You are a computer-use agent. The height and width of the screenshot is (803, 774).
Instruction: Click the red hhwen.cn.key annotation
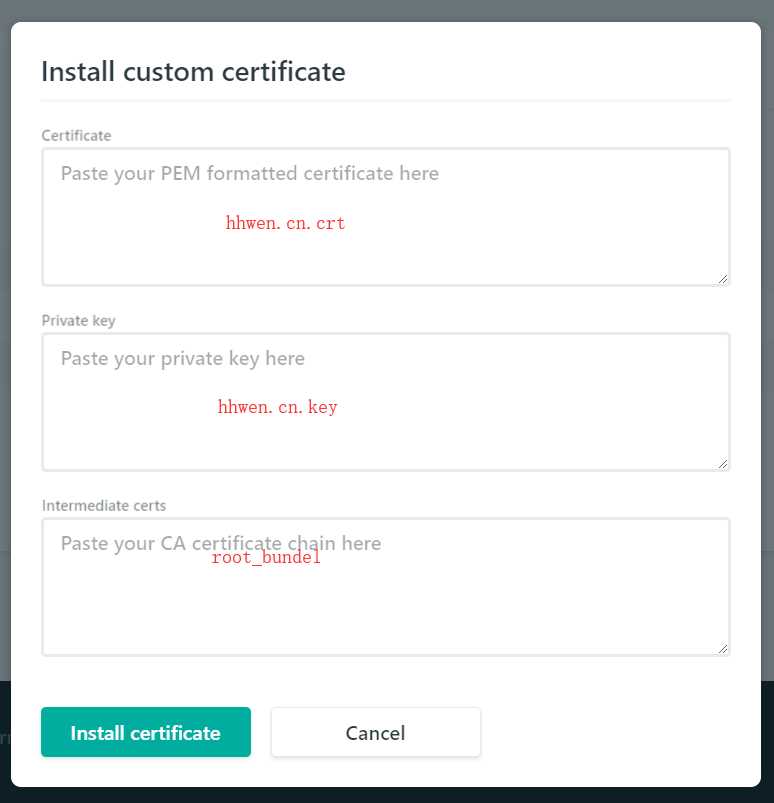(x=278, y=407)
